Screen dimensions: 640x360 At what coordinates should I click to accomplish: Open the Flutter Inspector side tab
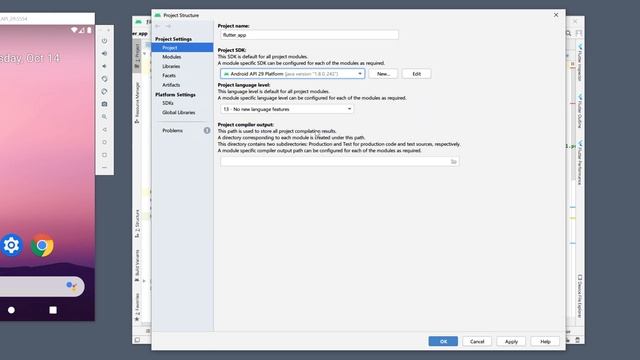580,63
